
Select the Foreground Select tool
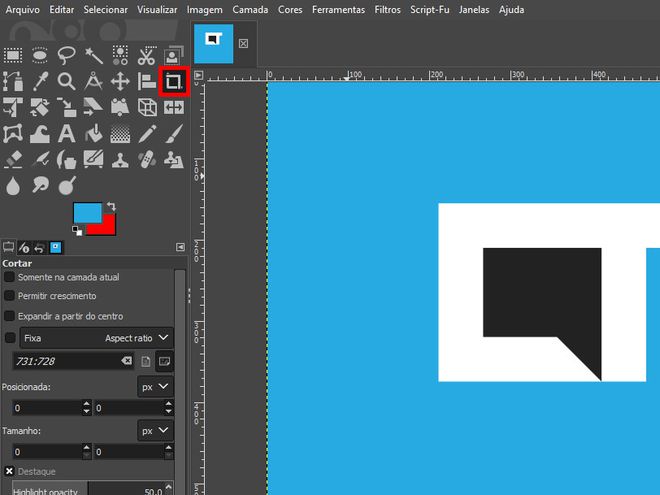173,55
